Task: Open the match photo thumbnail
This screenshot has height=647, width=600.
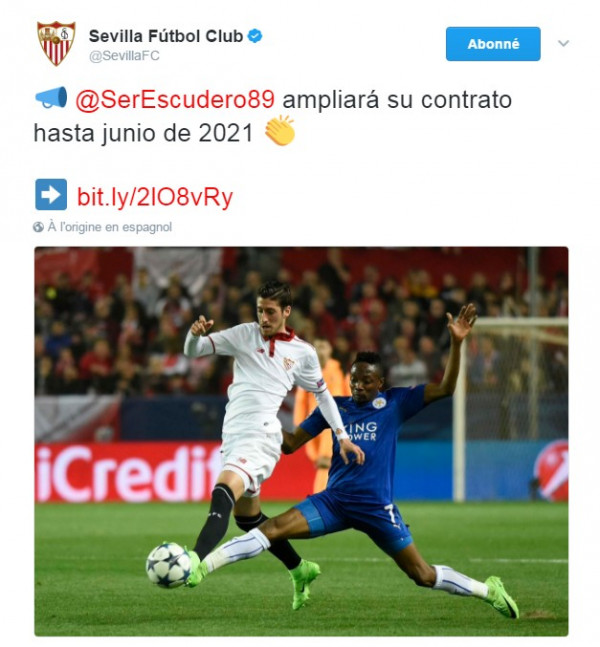Action: [301, 441]
